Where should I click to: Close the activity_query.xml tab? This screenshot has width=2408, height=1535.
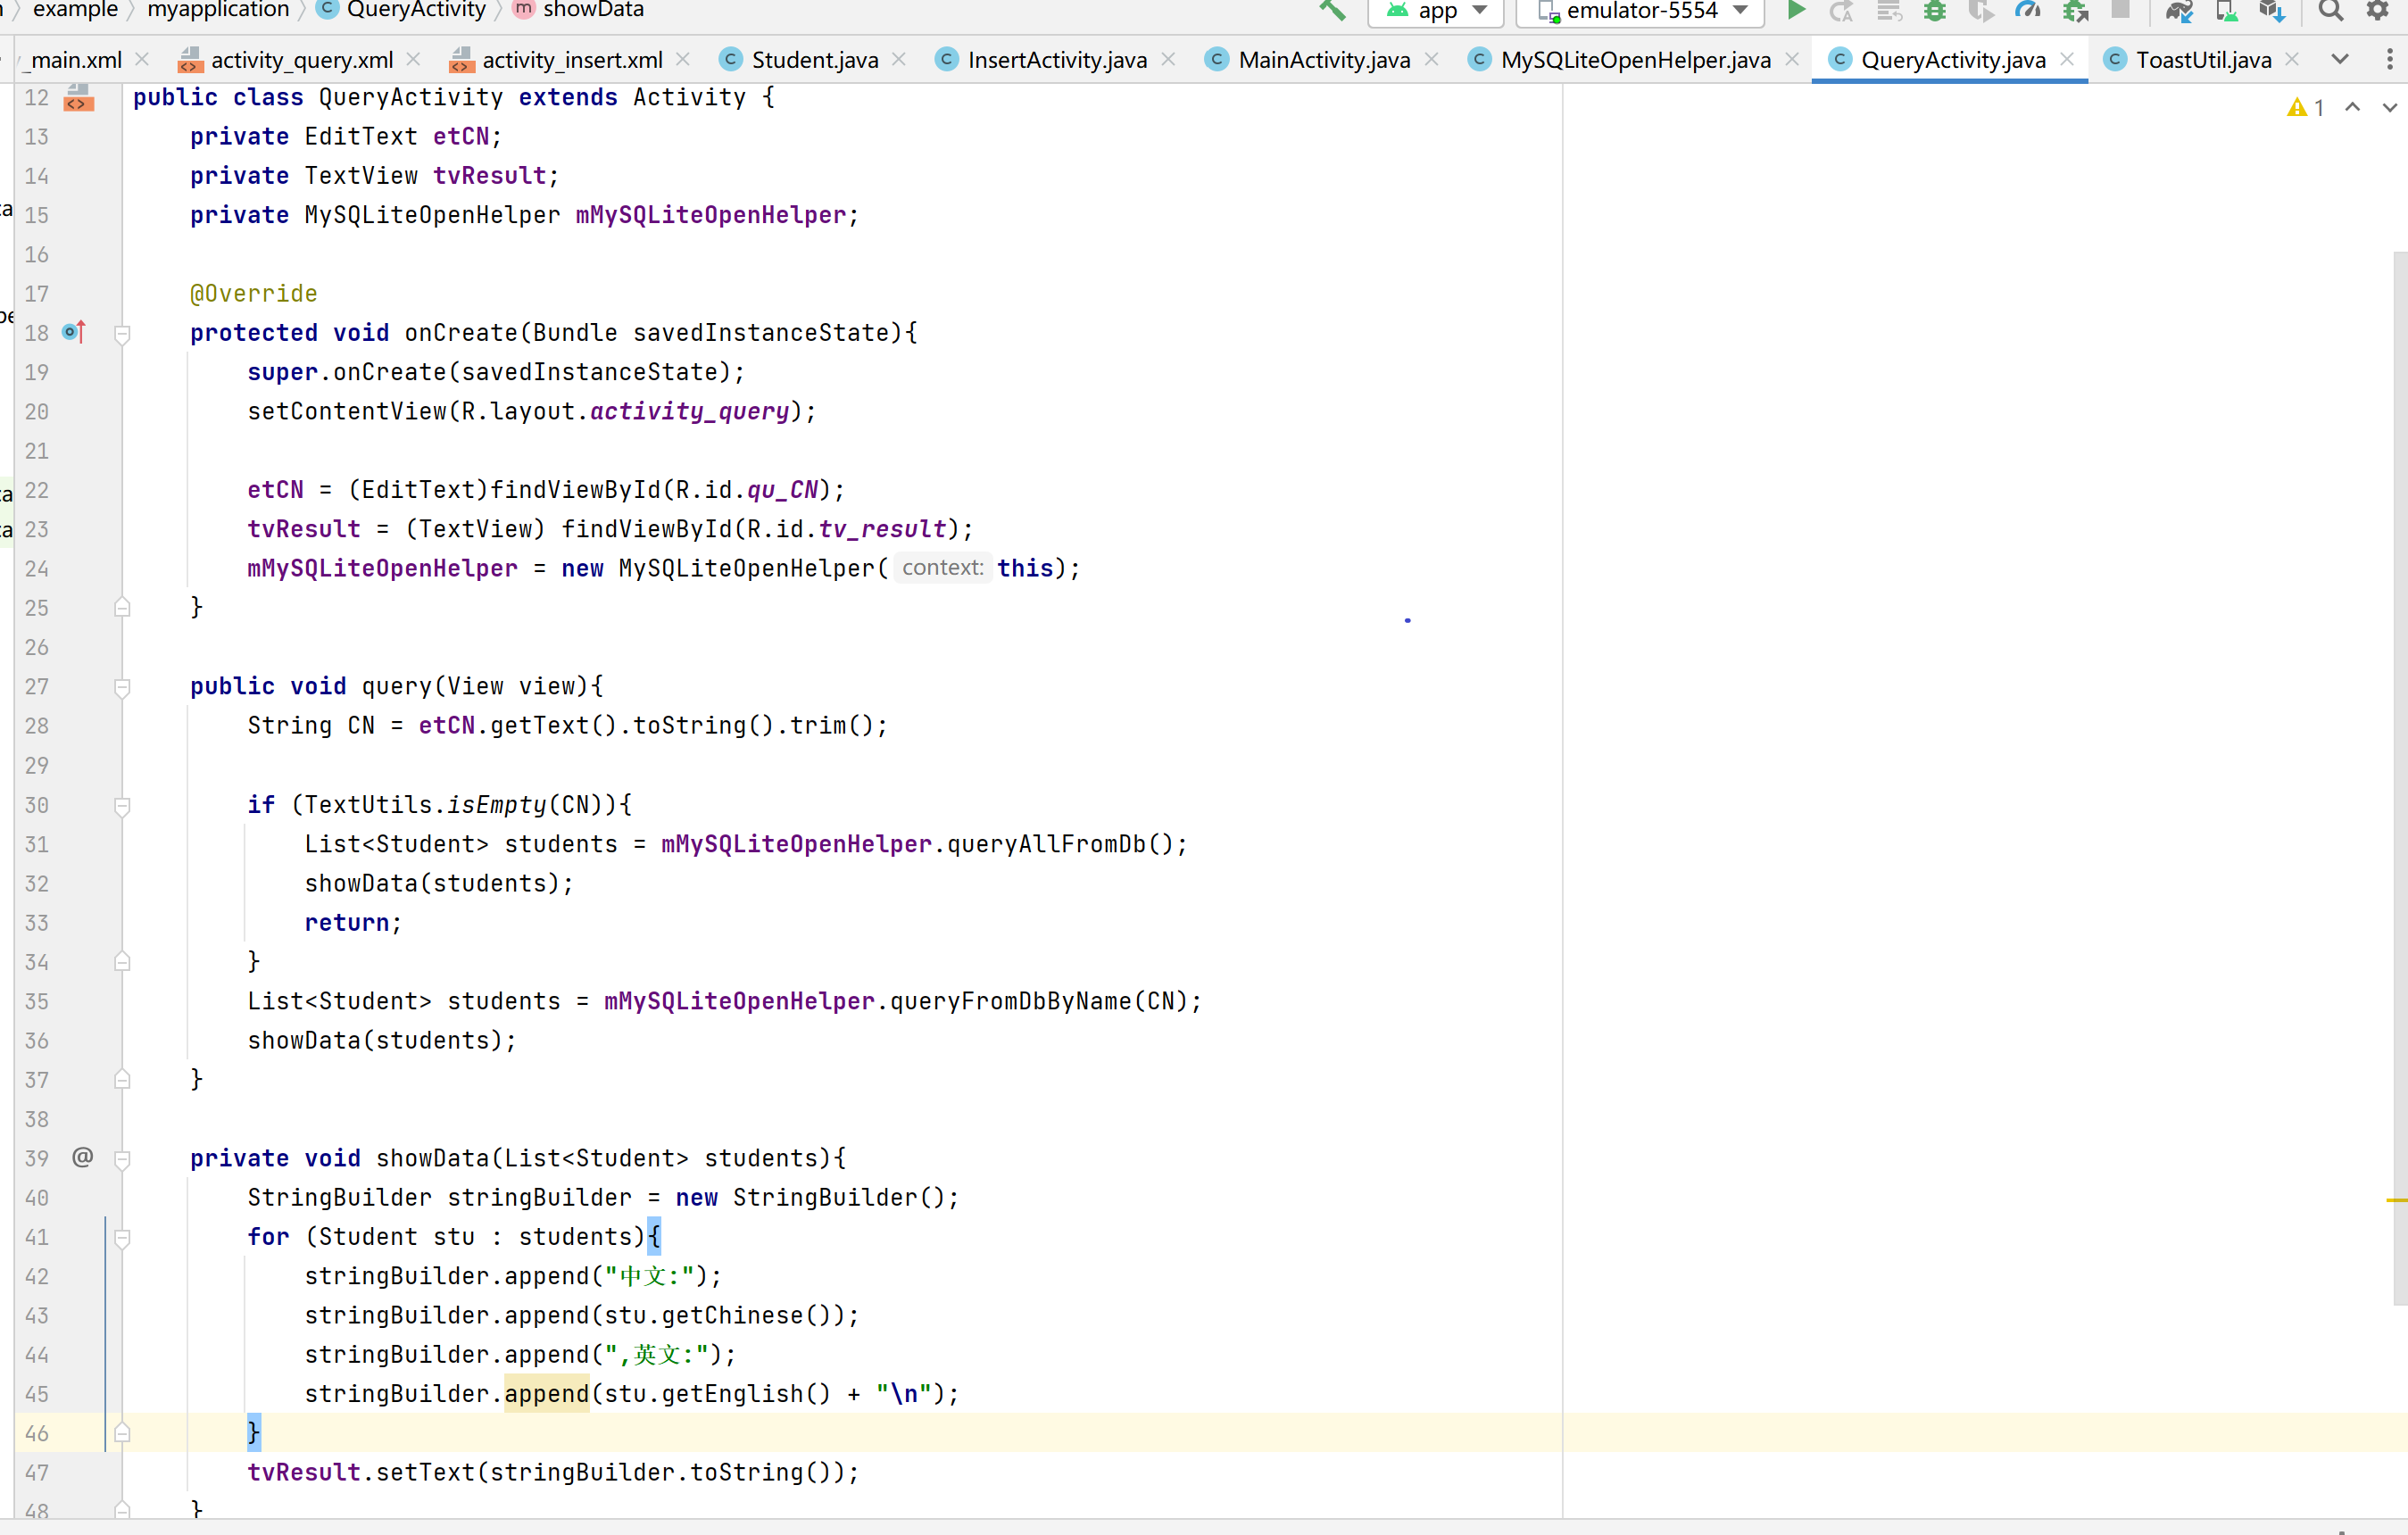point(413,59)
